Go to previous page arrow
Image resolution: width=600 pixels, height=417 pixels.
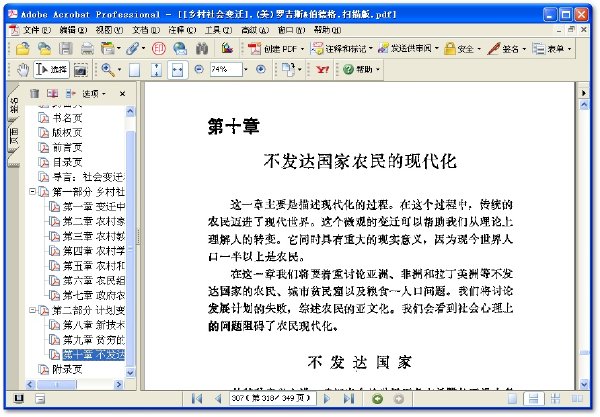pyautogui.click(x=218, y=399)
